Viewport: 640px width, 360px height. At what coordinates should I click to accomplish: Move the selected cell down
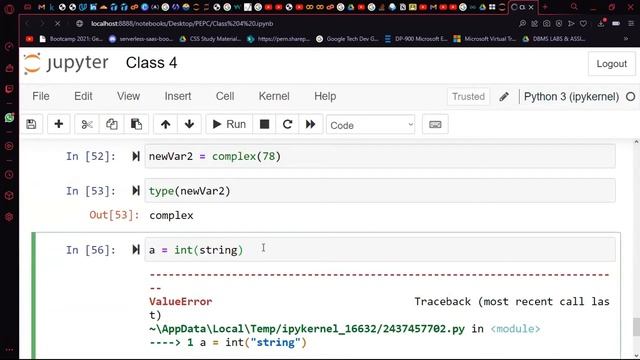189,124
